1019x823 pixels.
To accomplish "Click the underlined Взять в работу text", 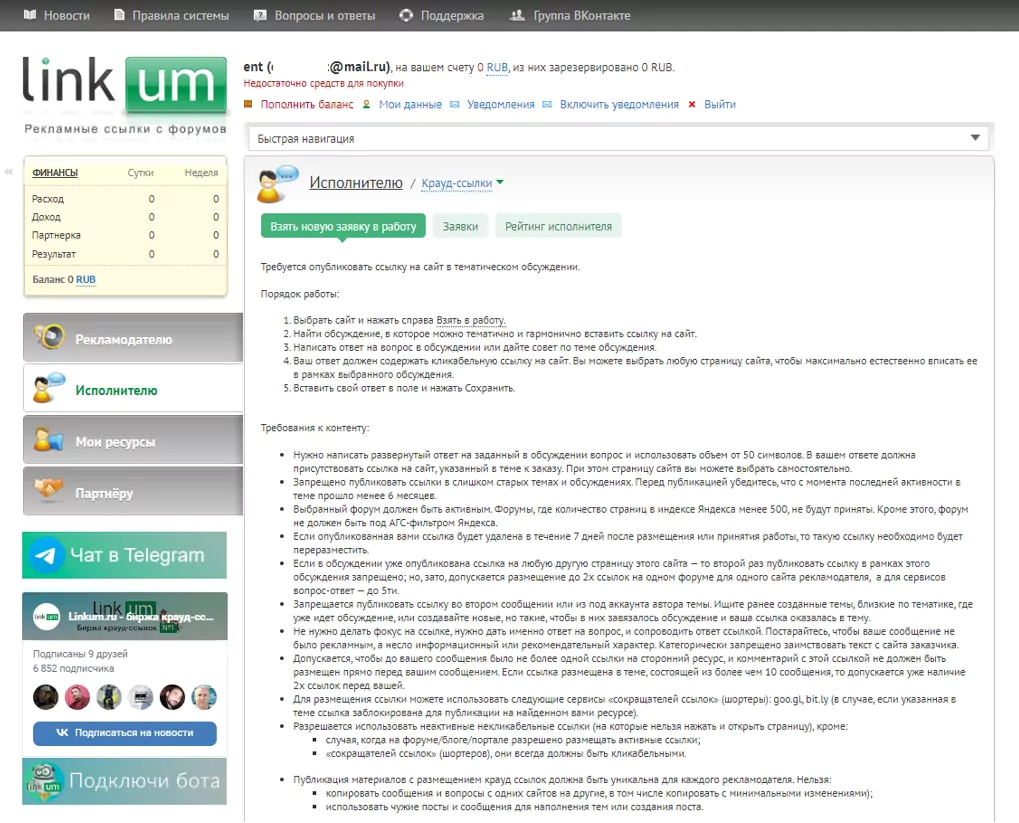I will pyautogui.click(x=471, y=320).
